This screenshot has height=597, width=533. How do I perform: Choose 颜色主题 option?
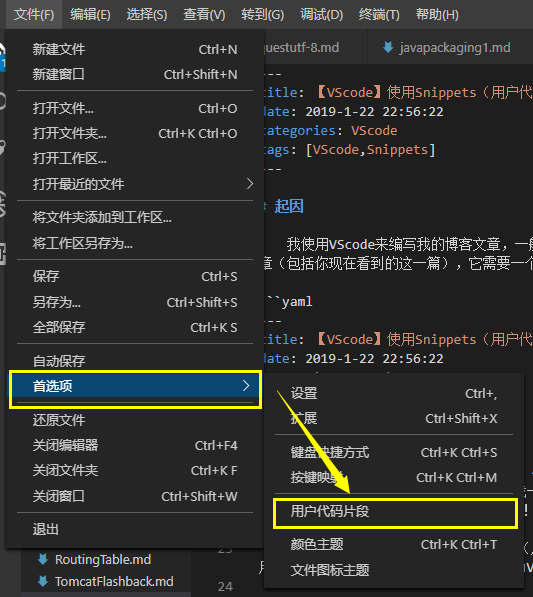(394, 544)
